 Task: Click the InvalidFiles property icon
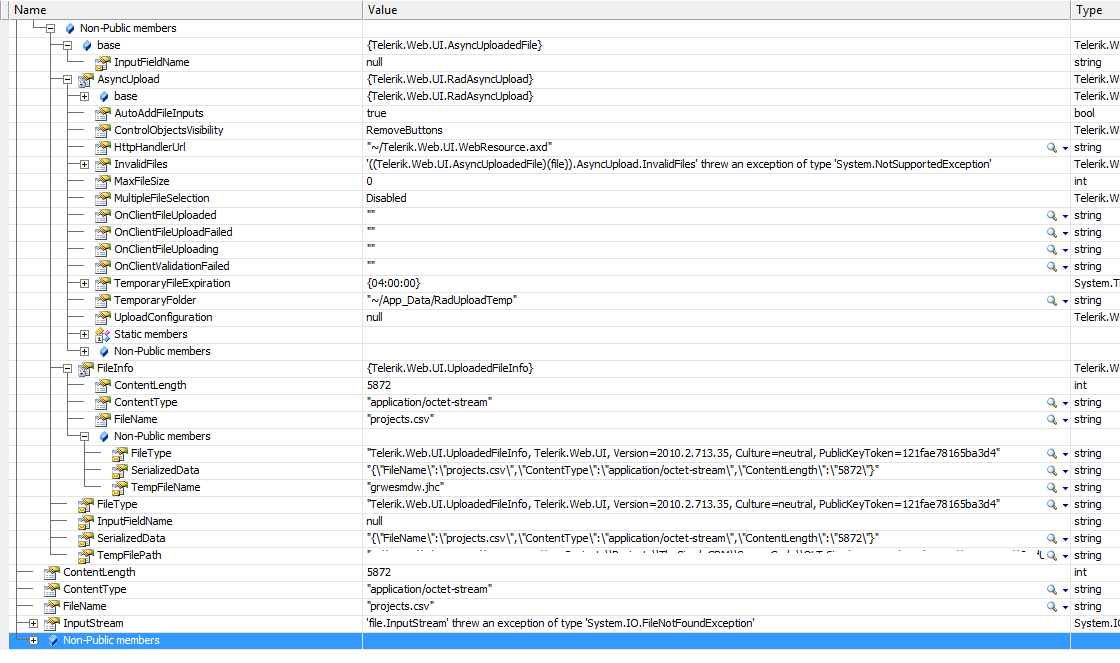(x=103, y=164)
